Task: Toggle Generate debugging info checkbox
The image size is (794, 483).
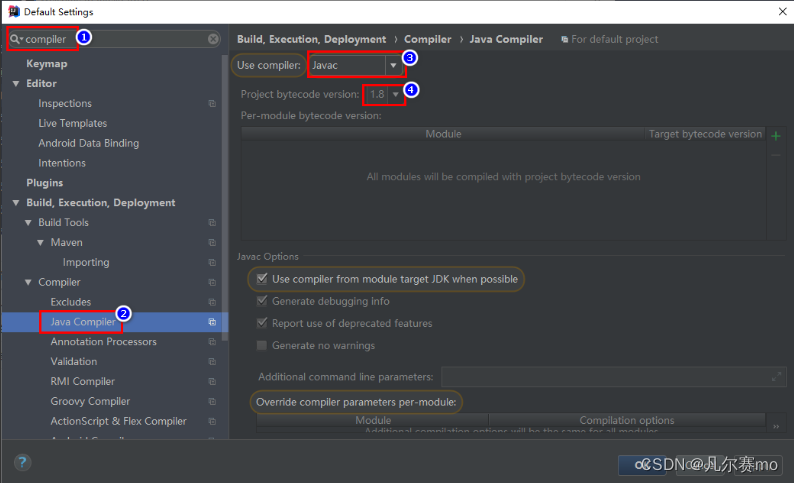Action: click(262, 301)
